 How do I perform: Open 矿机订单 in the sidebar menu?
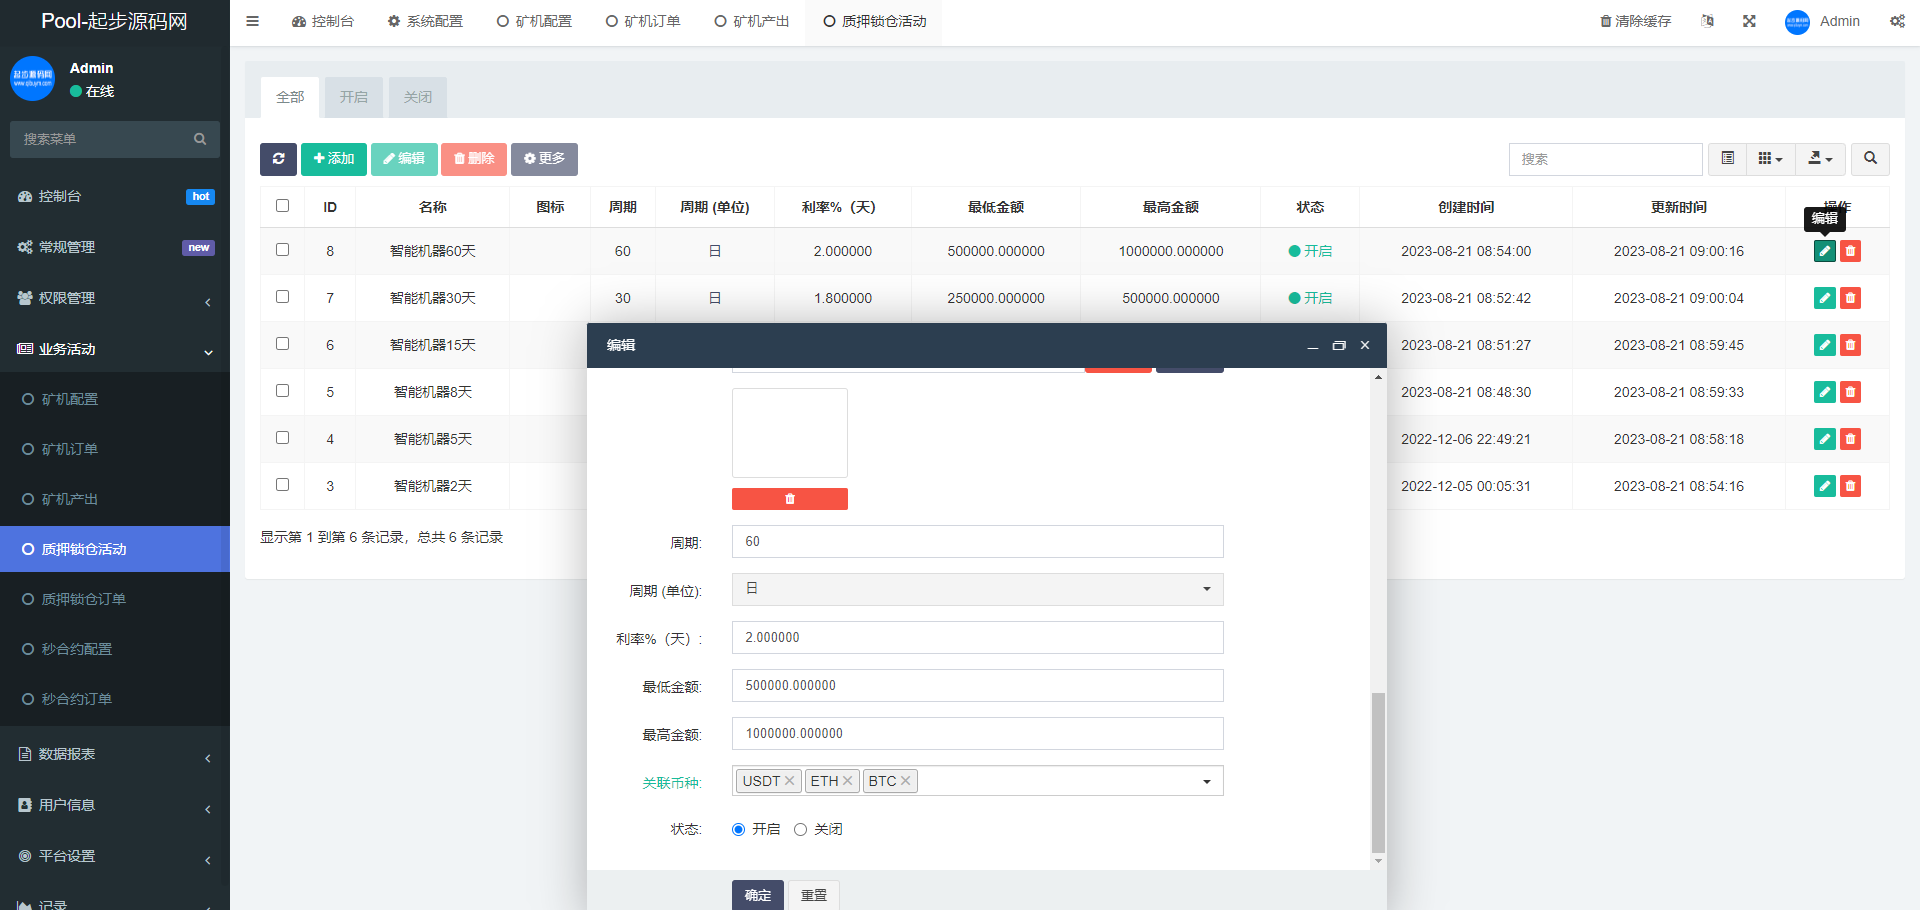coord(70,449)
